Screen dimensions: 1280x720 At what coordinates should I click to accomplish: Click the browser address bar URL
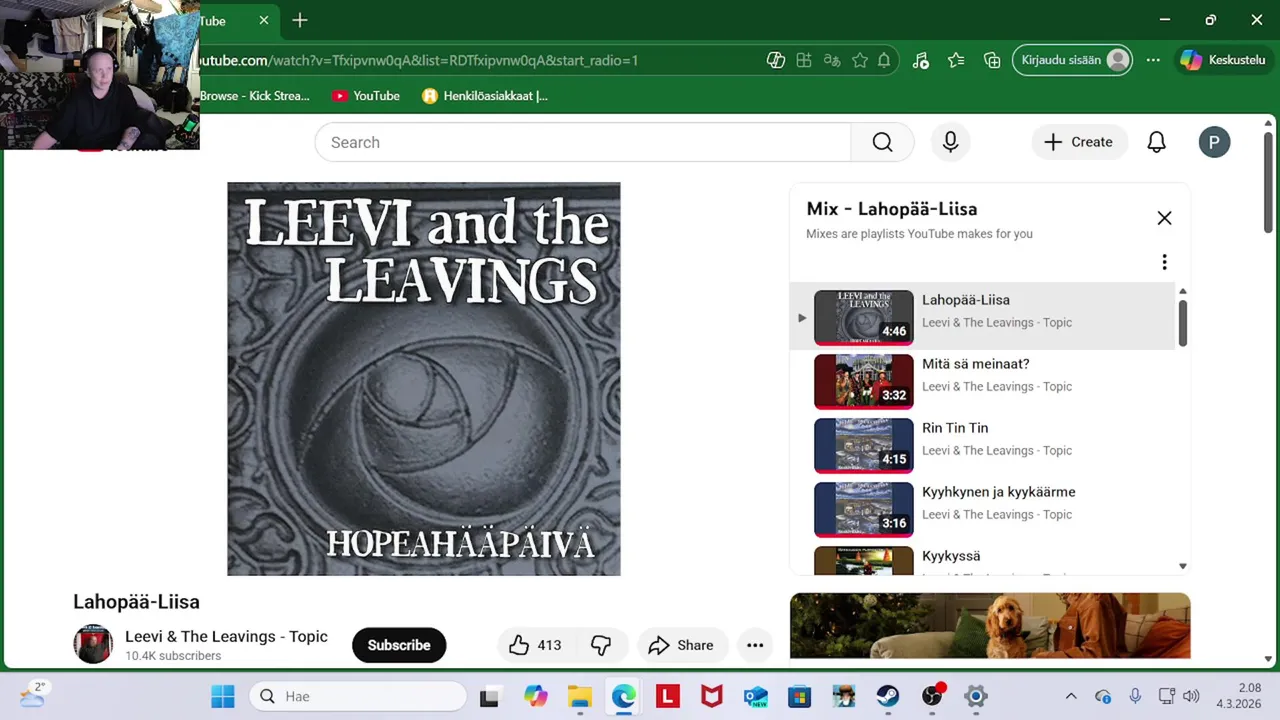tap(418, 60)
